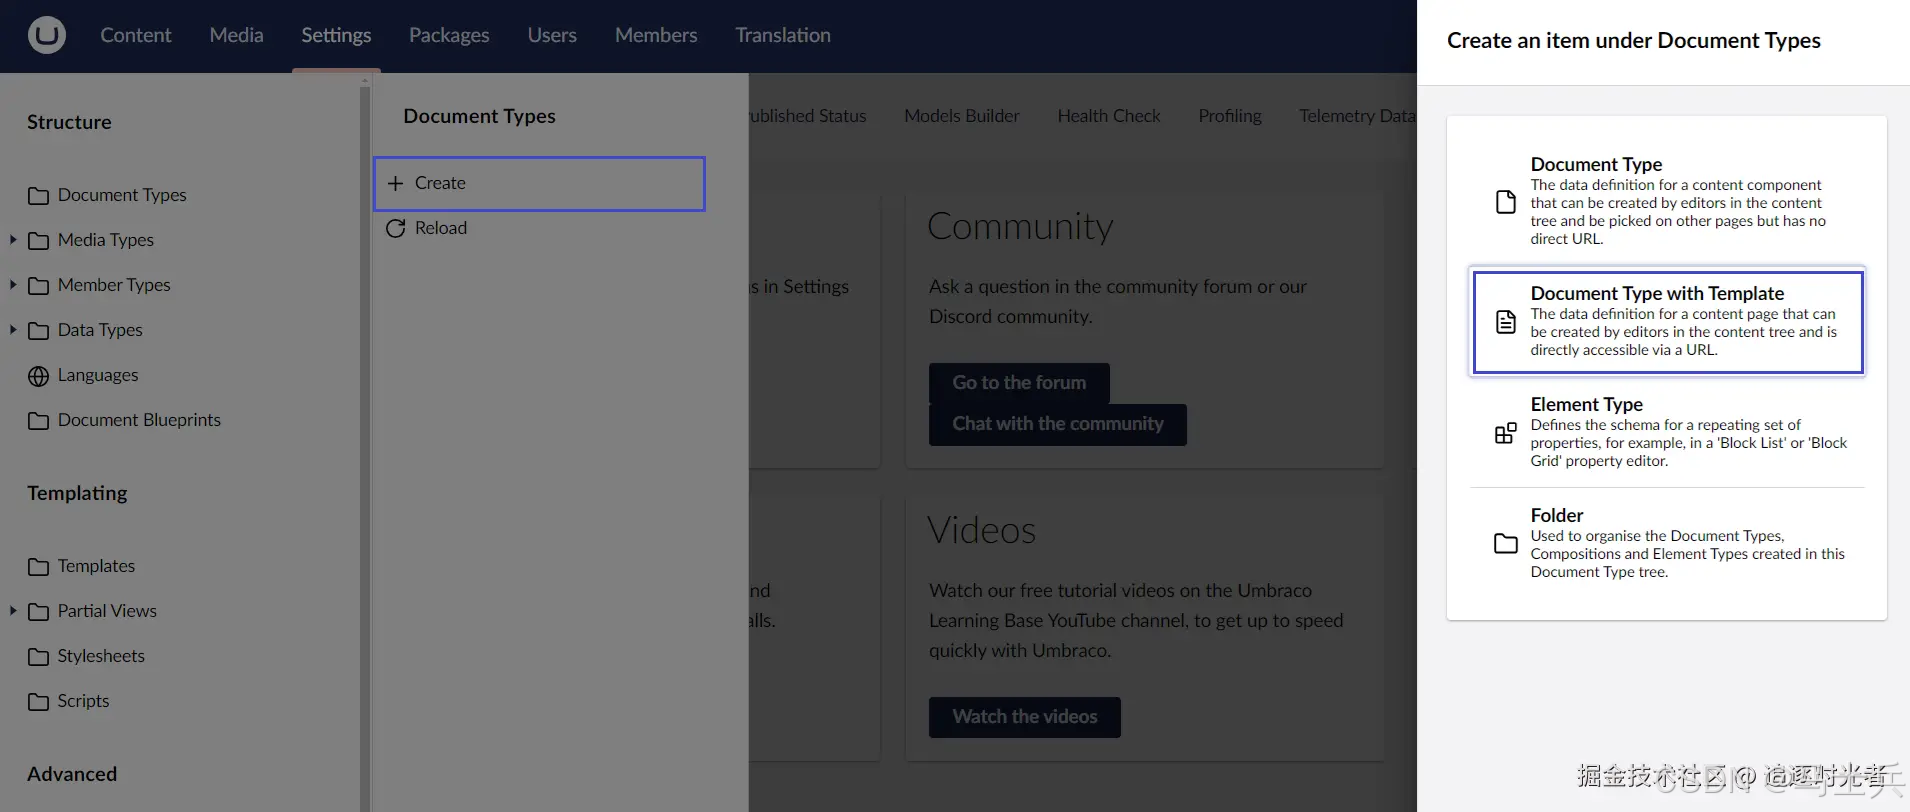Screen dimensions: 1910x812
Task: Click the Reload circular arrow icon
Action: tap(395, 228)
